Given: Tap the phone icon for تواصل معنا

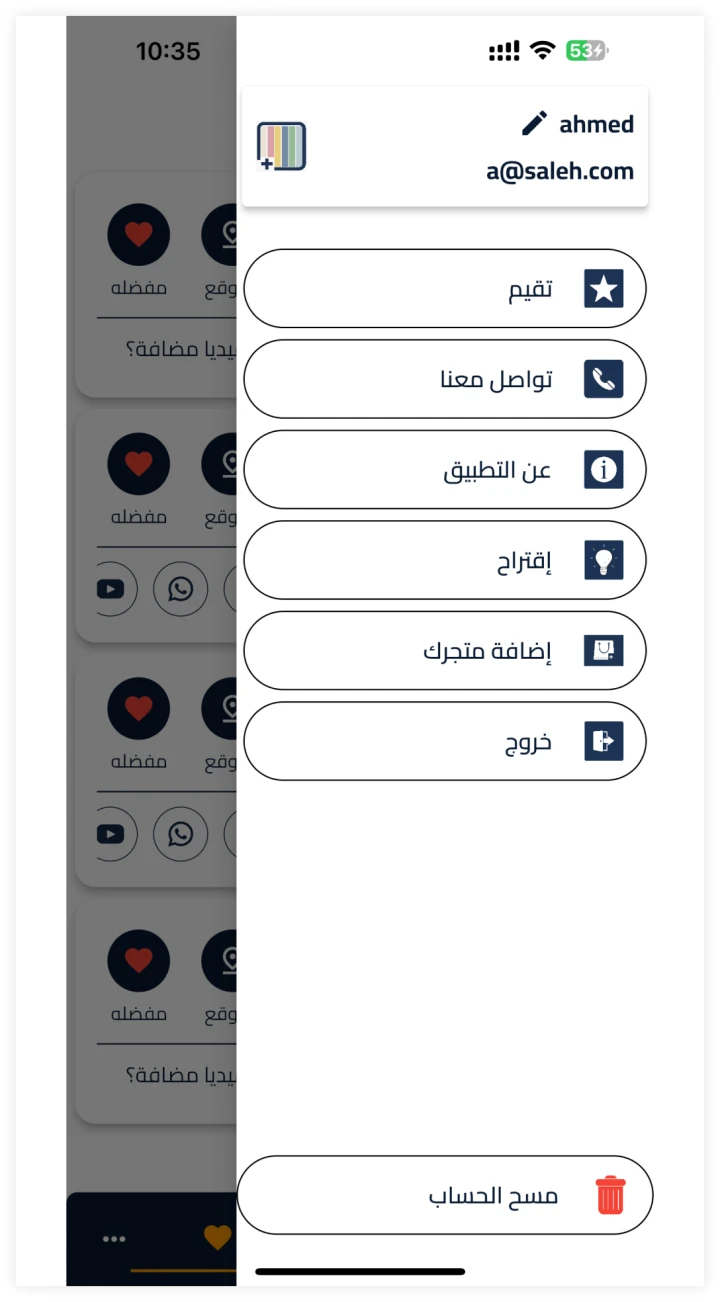Looking at the screenshot, I should [x=603, y=380].
